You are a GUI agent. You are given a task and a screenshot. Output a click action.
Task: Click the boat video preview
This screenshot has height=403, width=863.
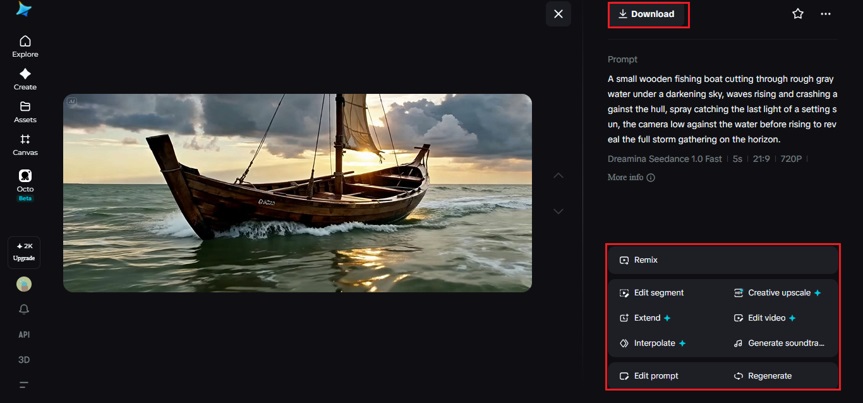pyautogui.click(x=297, y=193)
